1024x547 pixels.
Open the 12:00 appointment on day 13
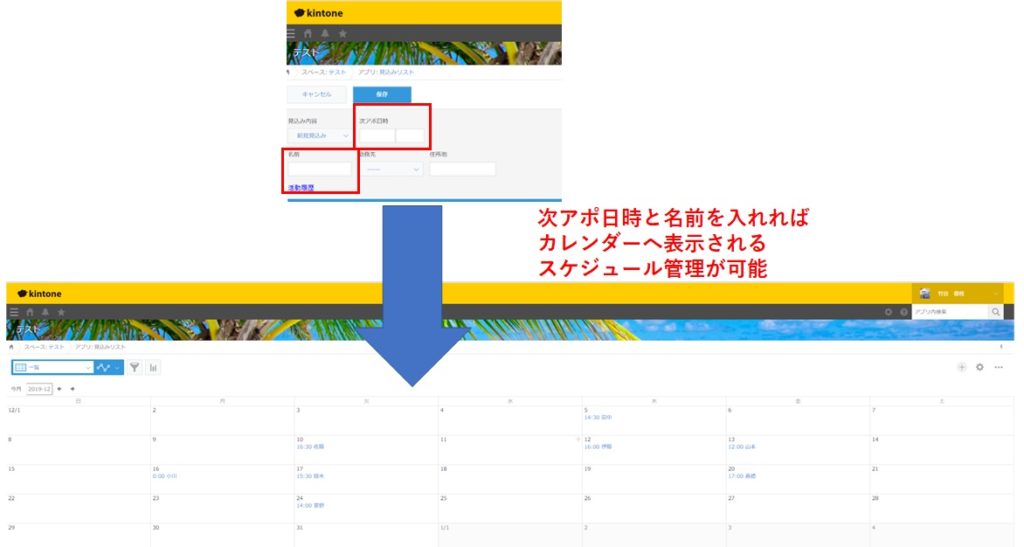(742, 446)
